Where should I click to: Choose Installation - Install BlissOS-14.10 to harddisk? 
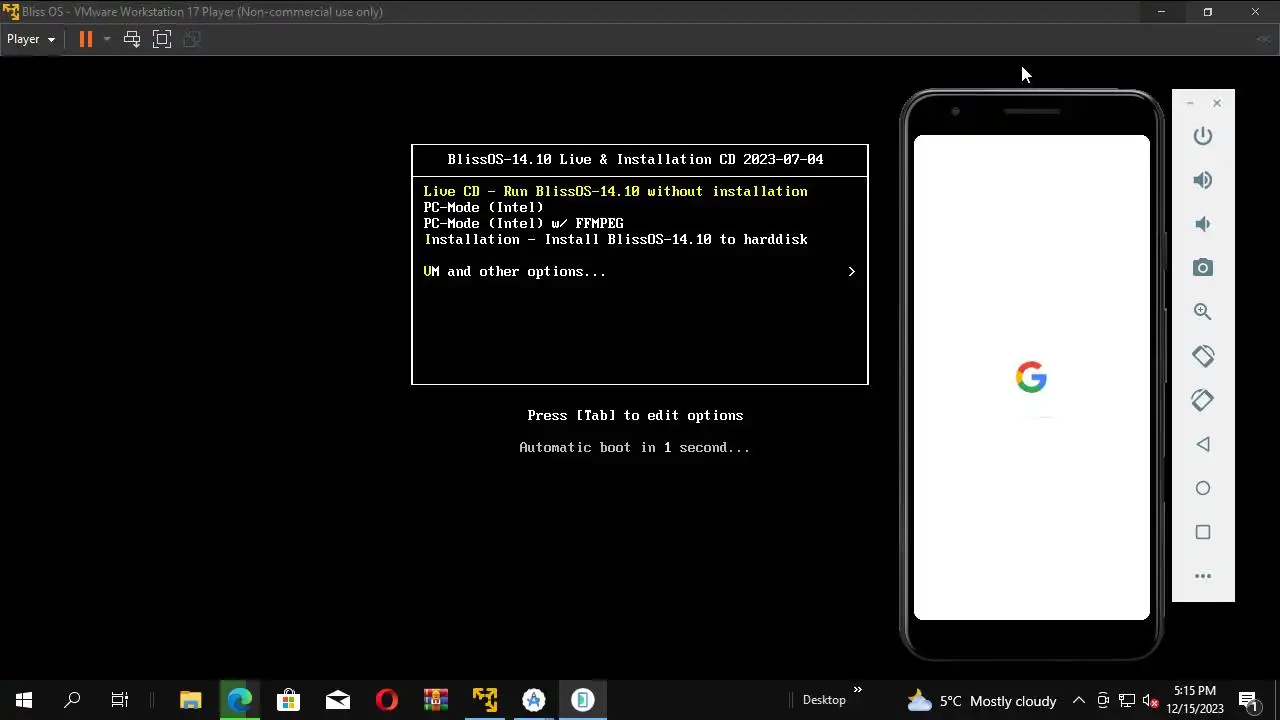point(615,239)
